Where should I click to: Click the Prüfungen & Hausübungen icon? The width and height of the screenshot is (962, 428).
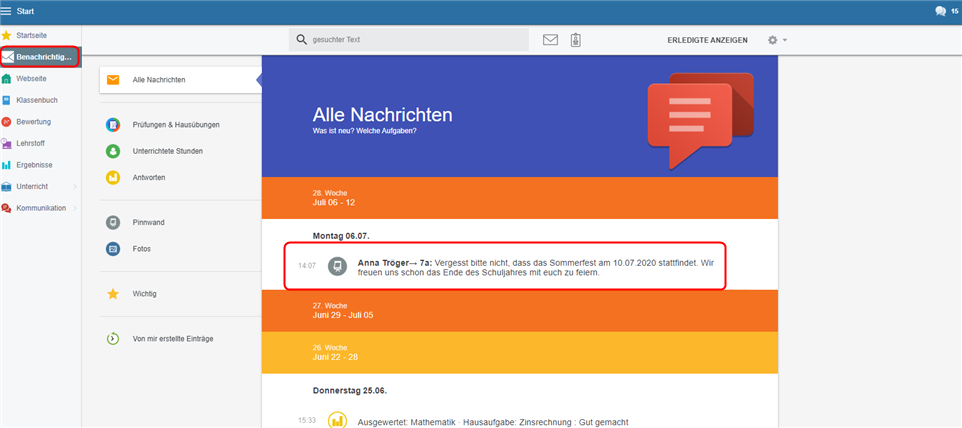tap(113, 124)
